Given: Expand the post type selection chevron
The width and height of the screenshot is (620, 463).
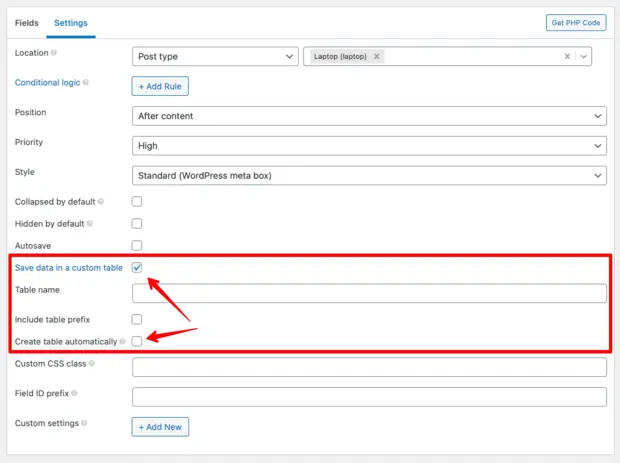Looking at the screenshot, I should click(x=584, y=56).
